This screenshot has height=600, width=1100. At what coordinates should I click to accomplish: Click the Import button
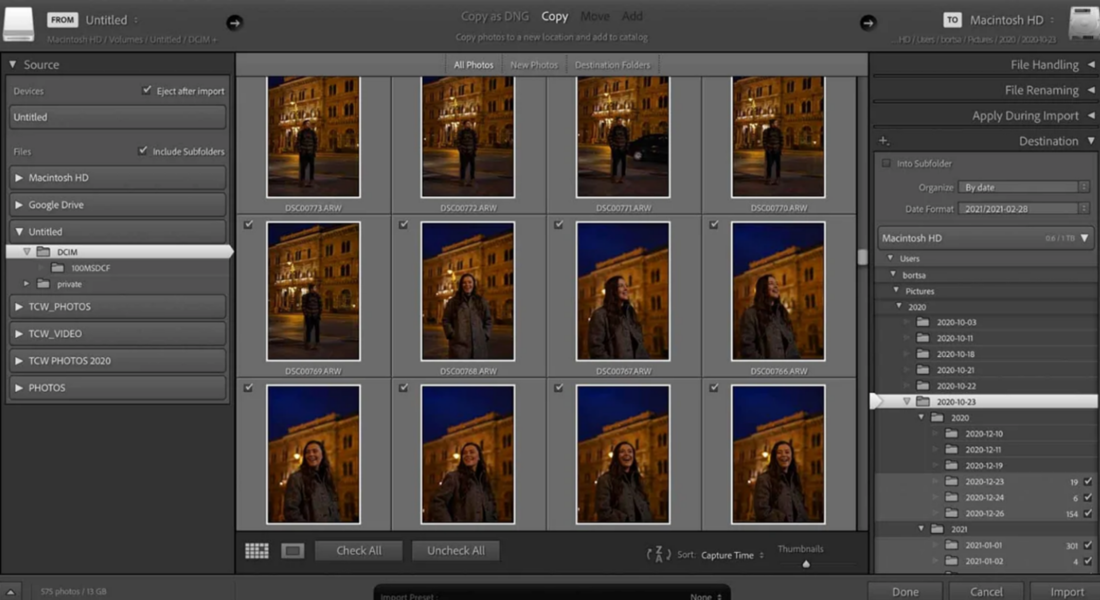(1066, 591)
